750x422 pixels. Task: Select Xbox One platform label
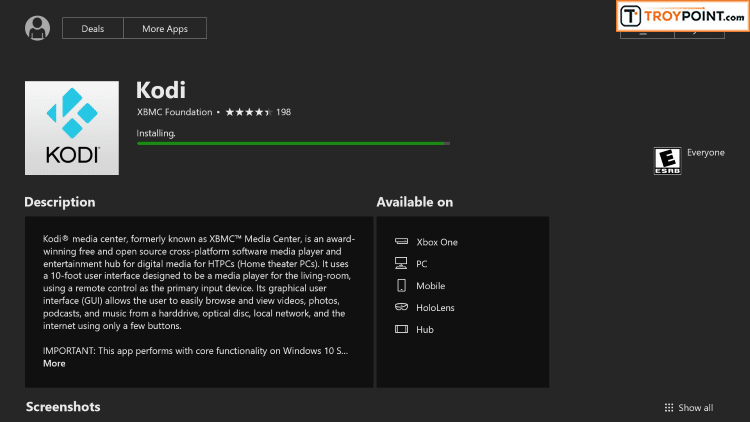(437, 242)
